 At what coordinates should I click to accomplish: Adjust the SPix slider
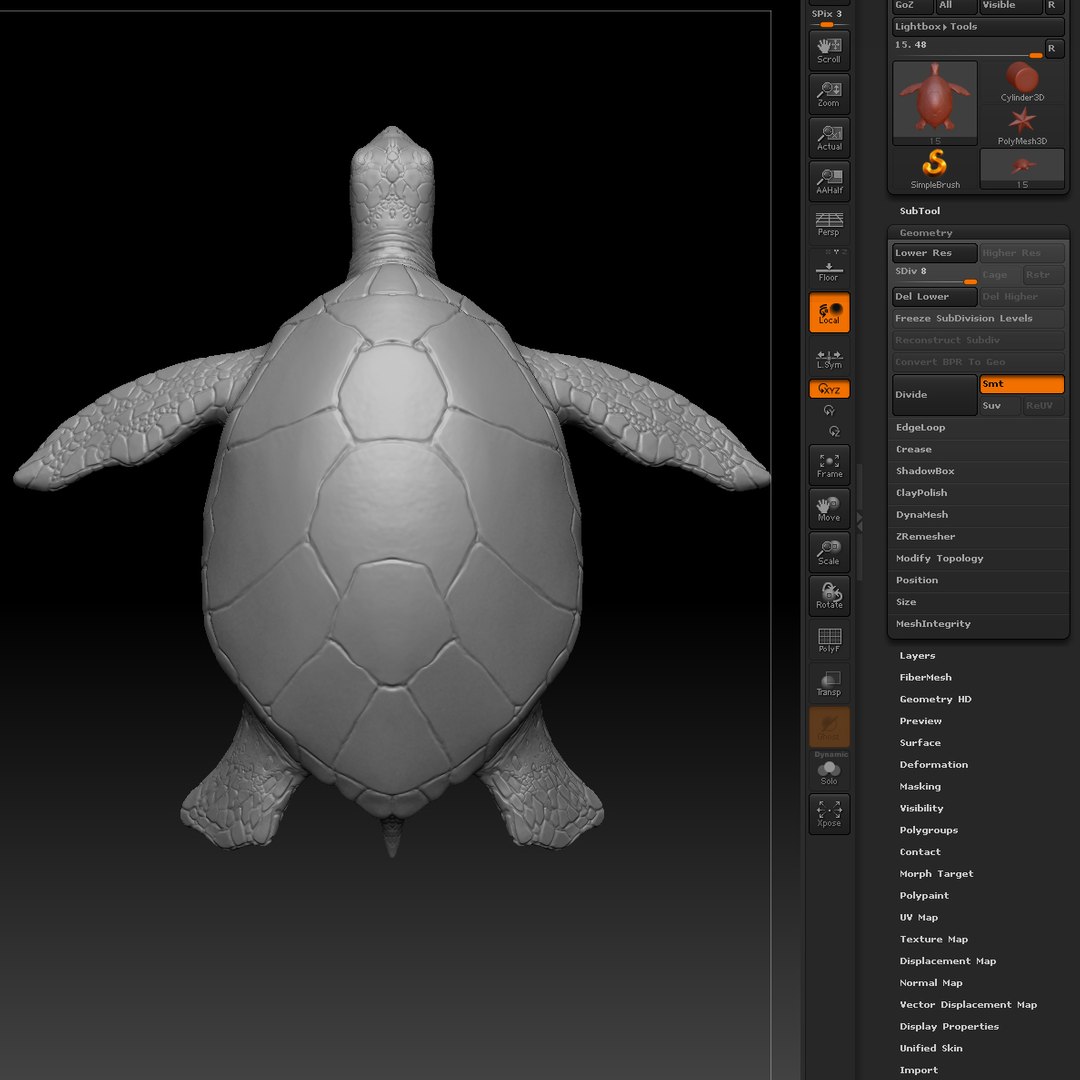(x=829, y=19)
